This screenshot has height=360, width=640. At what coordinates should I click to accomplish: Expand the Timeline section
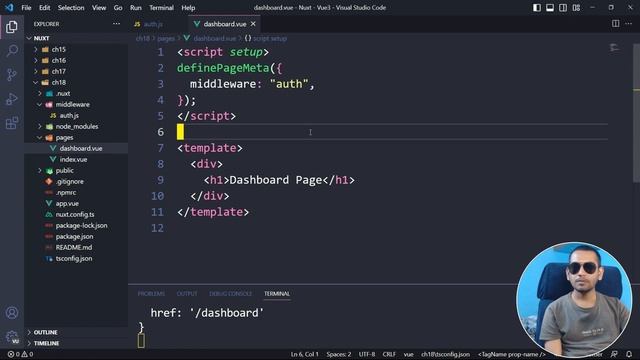76,343
